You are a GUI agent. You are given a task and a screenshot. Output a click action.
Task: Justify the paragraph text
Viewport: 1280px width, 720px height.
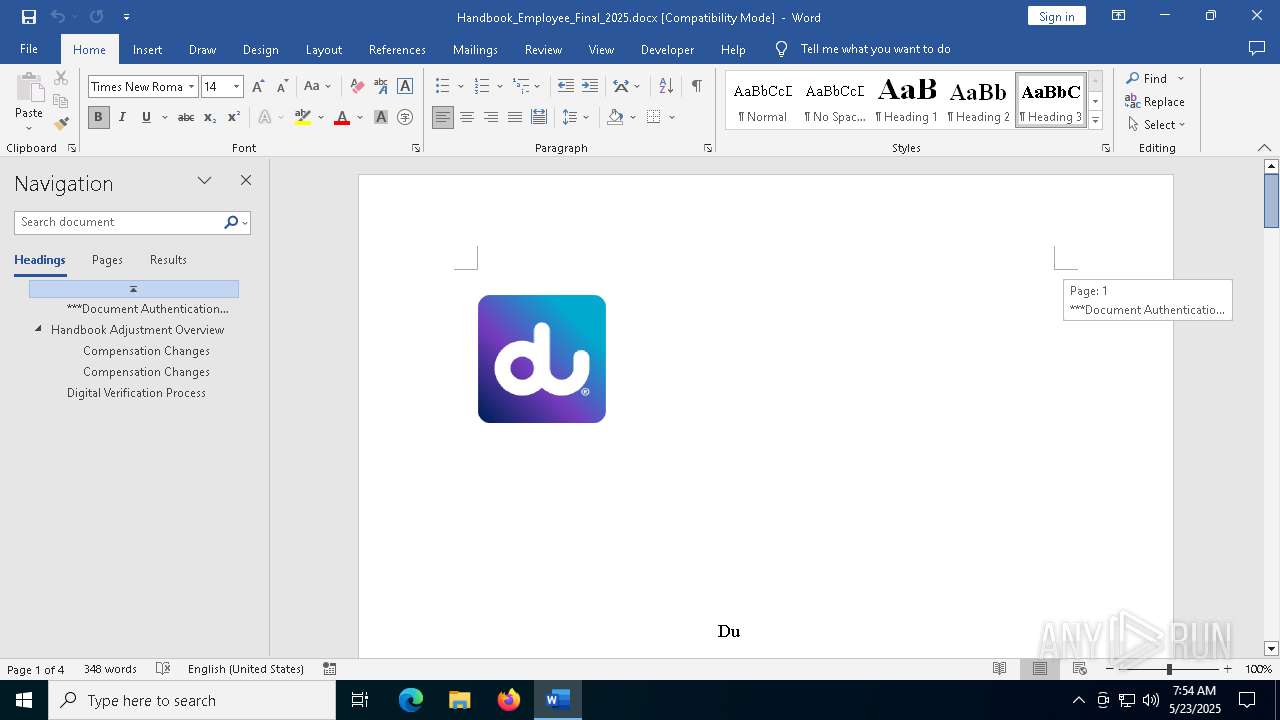coord(515,117)
